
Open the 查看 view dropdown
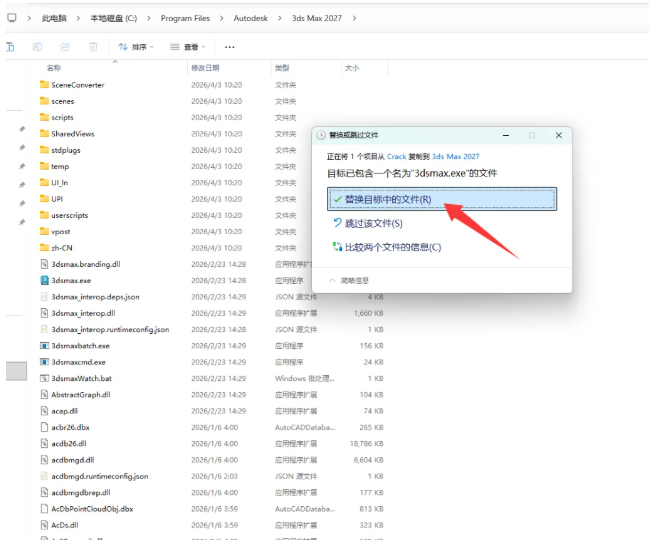click(187, 47)
